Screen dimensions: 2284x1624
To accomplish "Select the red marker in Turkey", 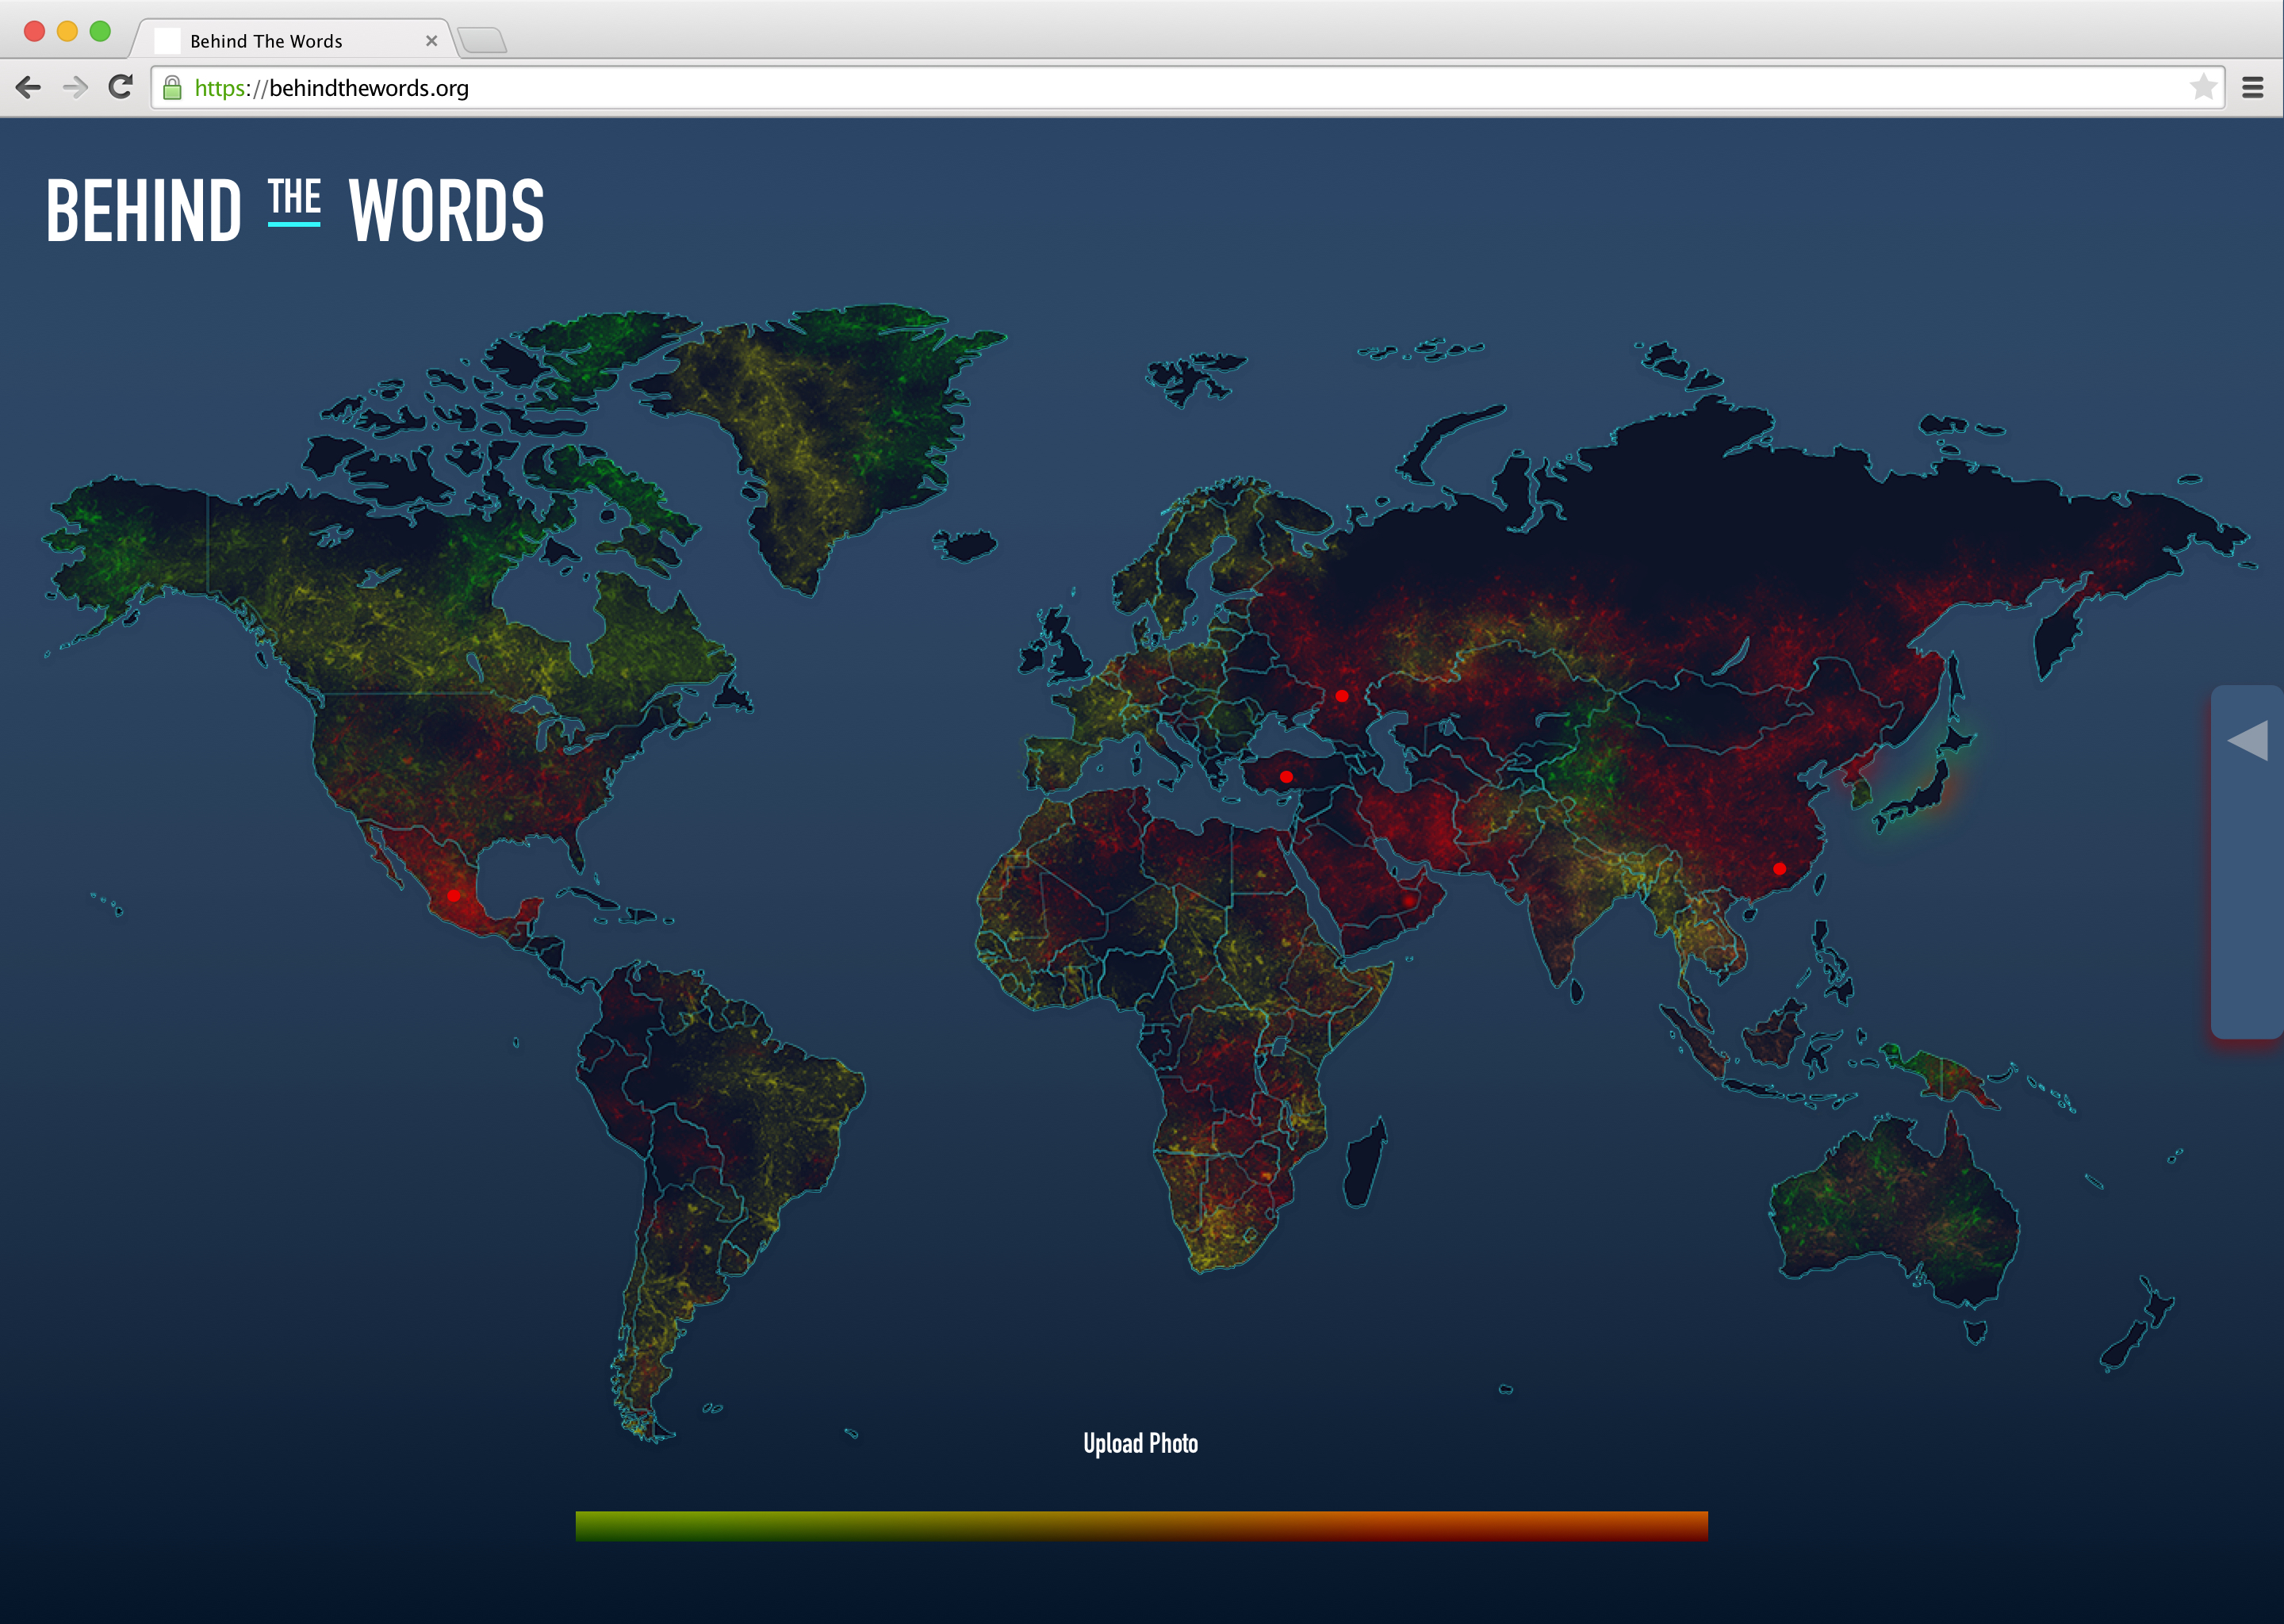I will coord(1286,777).
